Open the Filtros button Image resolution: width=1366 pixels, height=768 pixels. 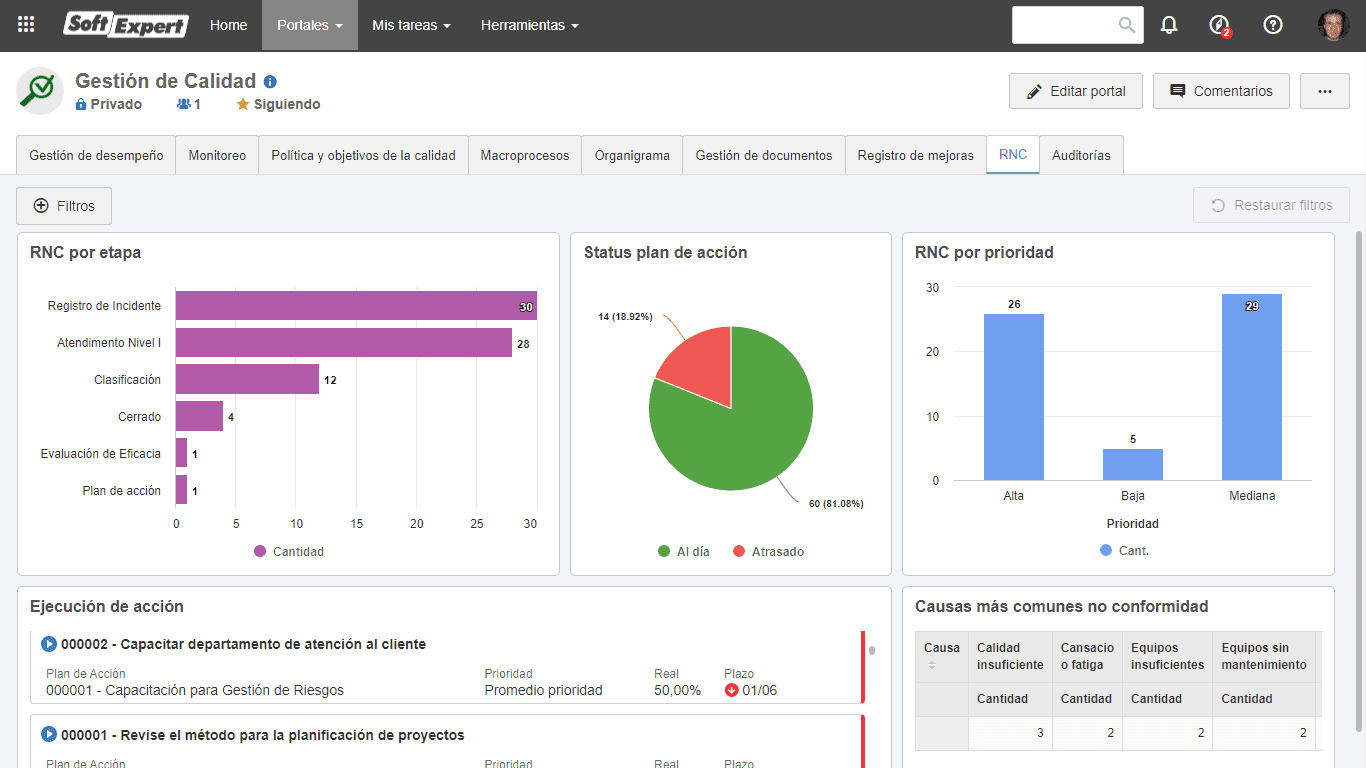point(64,206)
